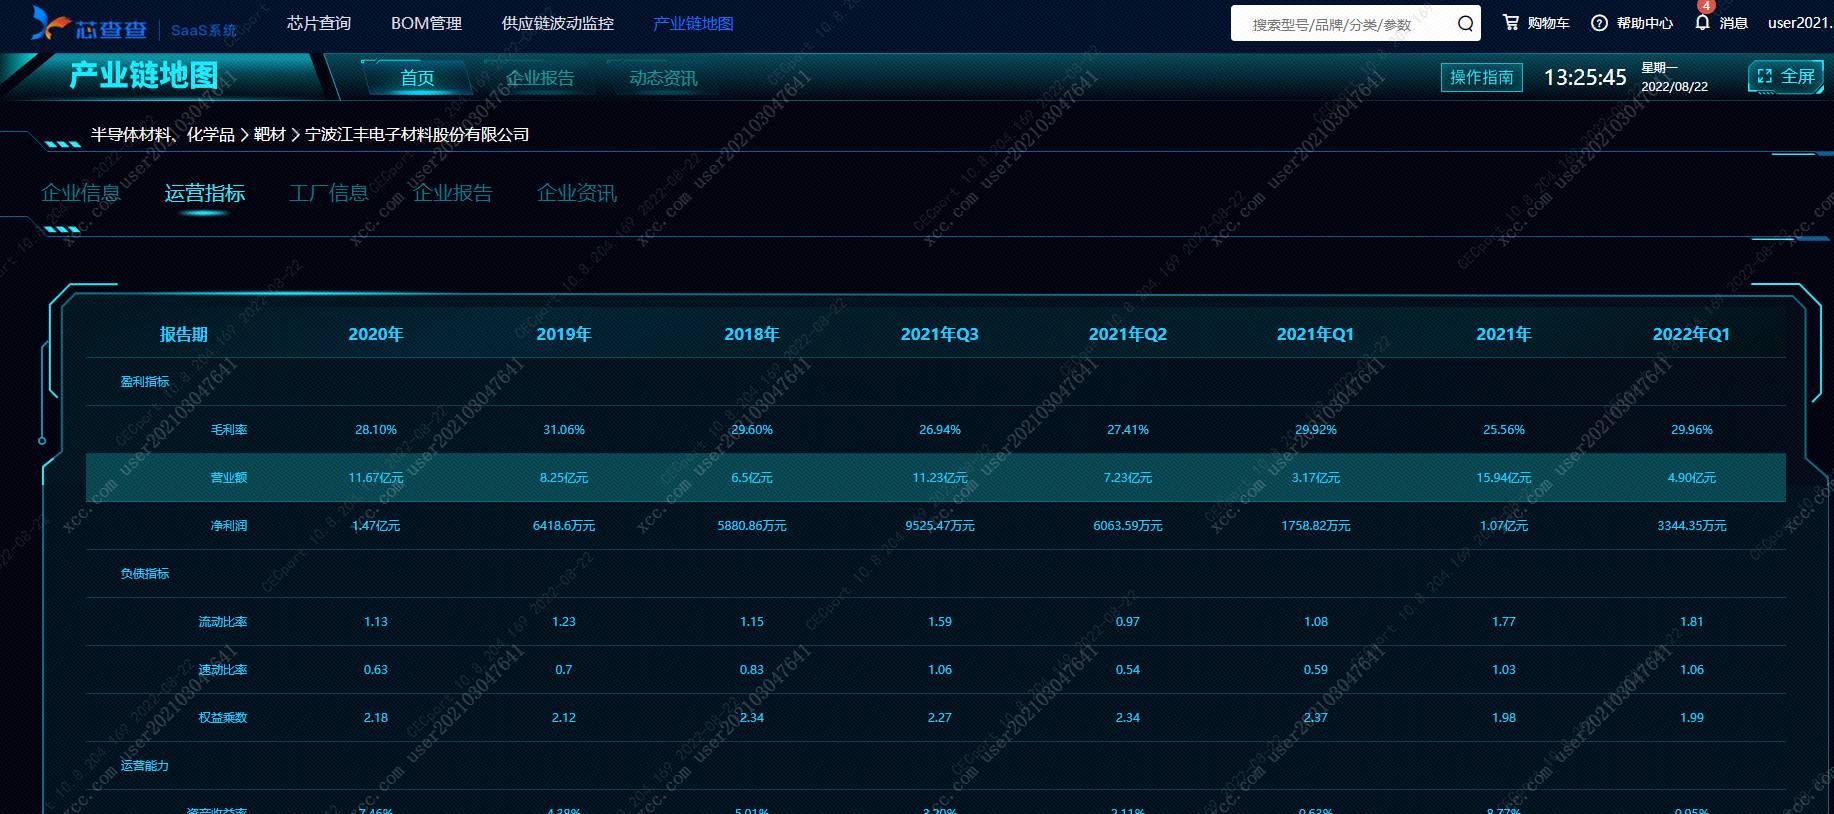Focus the model/brand search input field
The height and width of the screenshot is (814, 1834).
click(1340, 24)
